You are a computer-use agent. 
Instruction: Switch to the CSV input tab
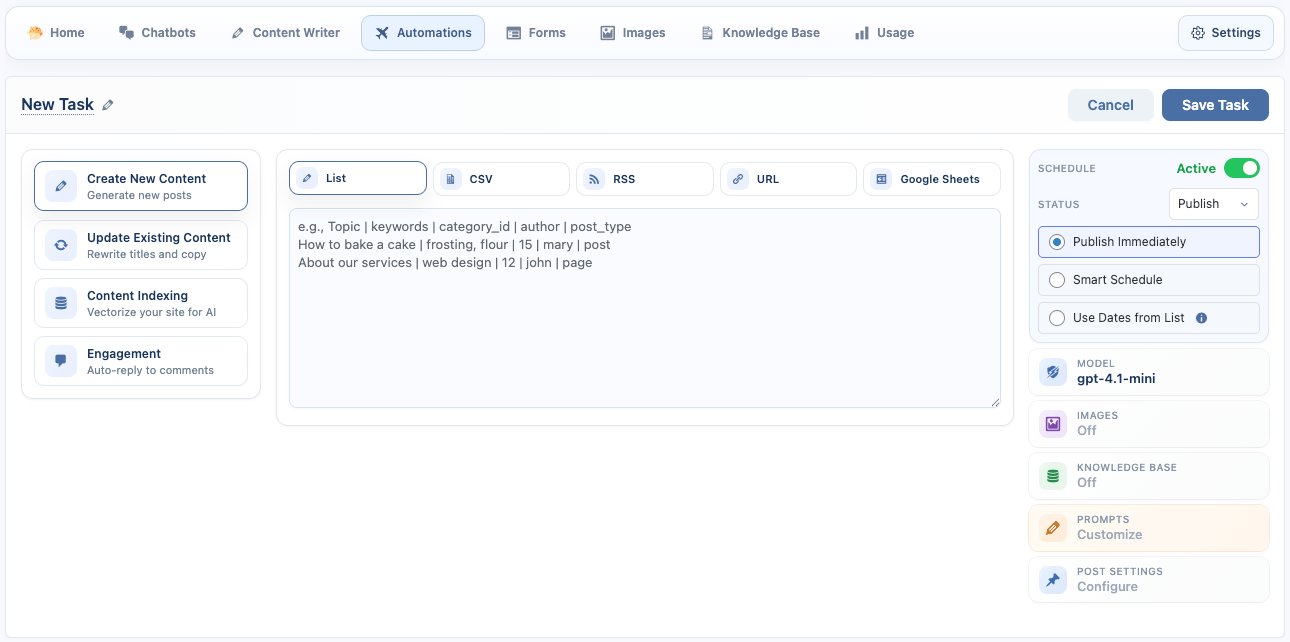pyautogui.click(x=501, y=179)
